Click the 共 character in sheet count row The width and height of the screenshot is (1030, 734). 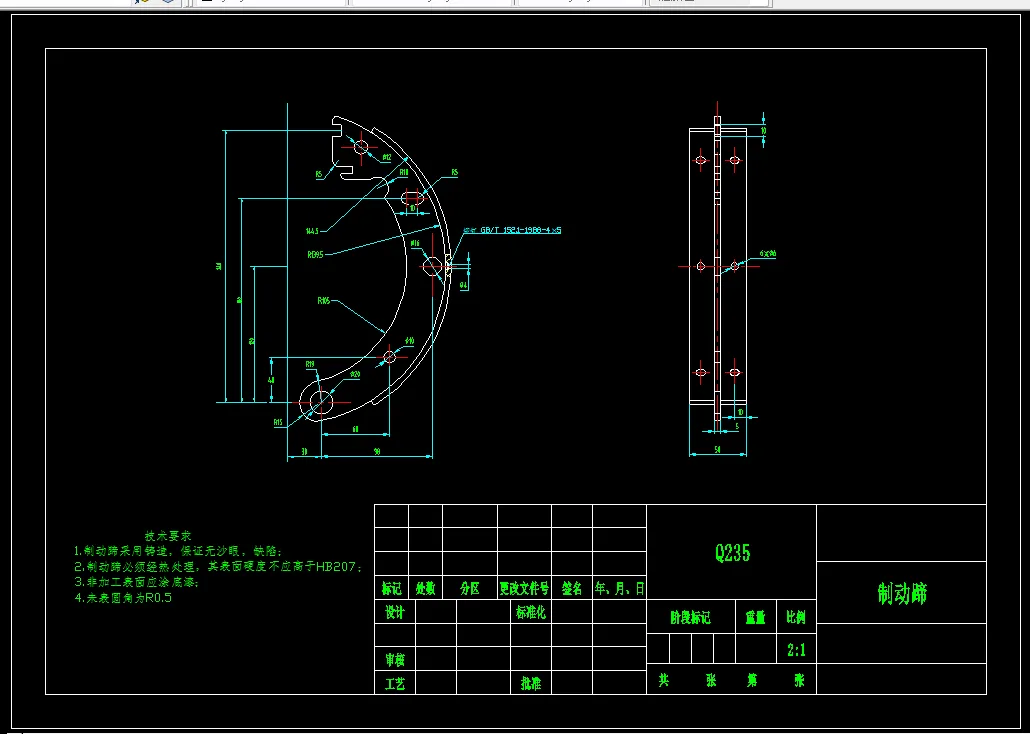[x=664, y=680]
